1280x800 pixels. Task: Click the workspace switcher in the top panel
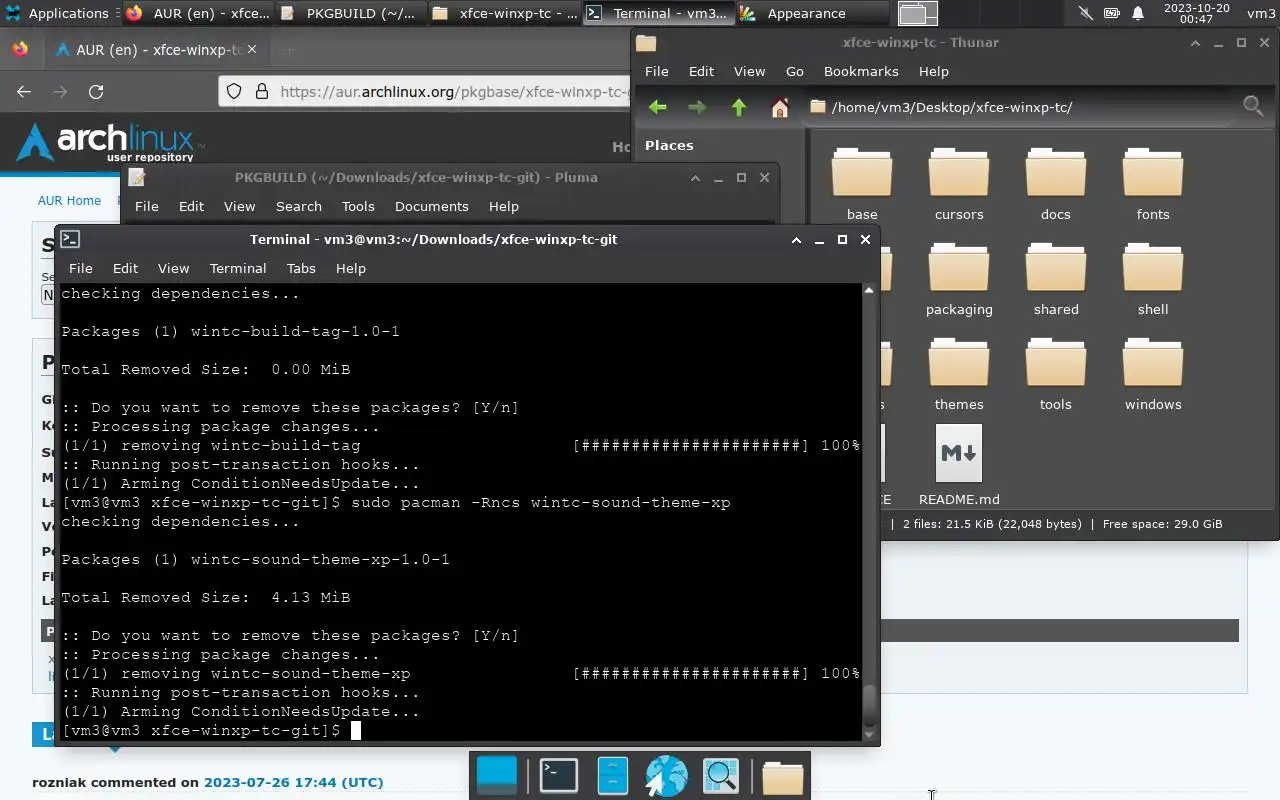click(x=917, y=13)
